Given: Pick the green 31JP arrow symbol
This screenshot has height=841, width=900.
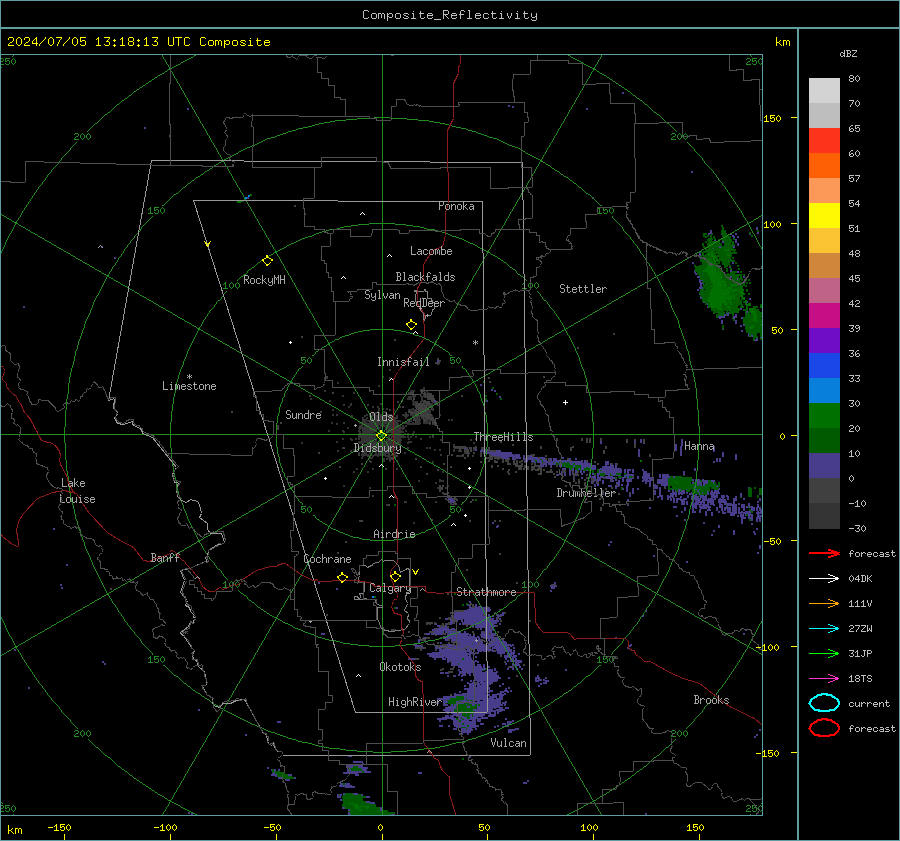Looking at the screenshot, I should coord(824,653).
